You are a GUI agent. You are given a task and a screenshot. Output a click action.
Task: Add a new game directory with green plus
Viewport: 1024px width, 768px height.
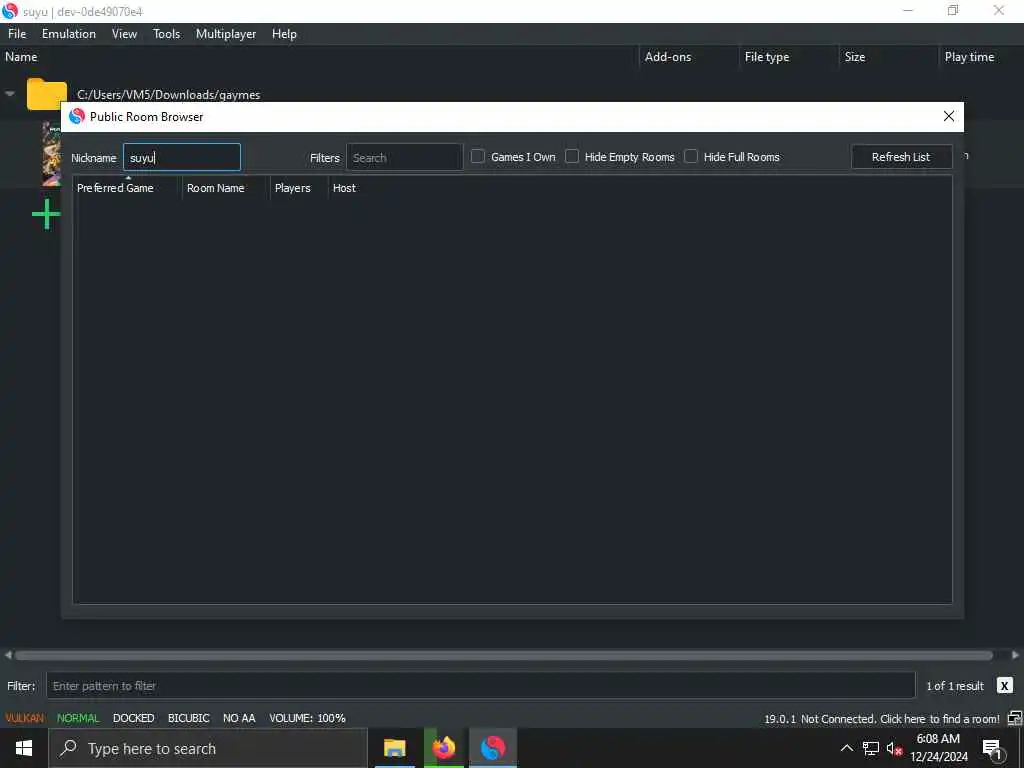46,214
